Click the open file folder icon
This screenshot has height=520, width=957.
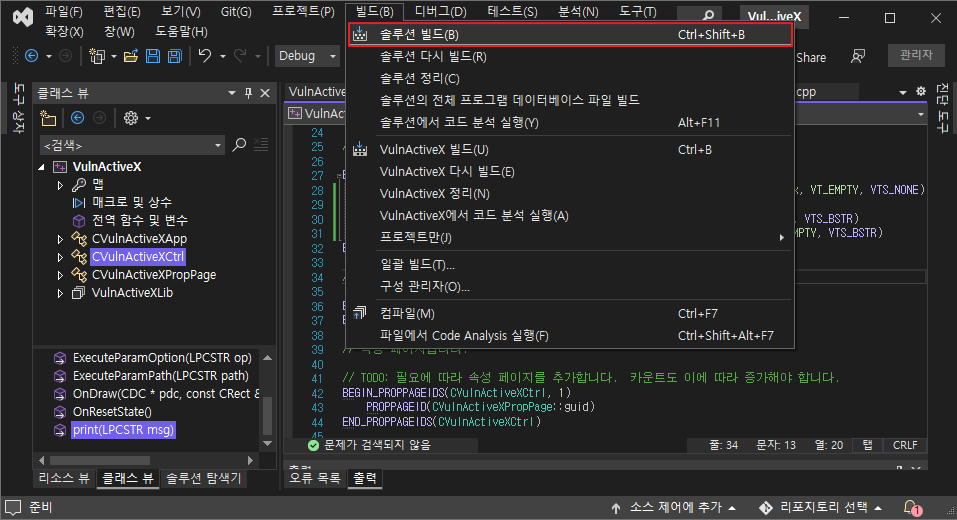click(131, 56)
